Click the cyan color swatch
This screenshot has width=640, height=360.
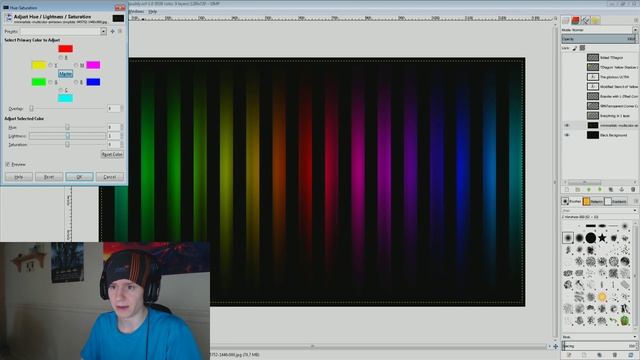pyautogui.click(x=65, y=98)
